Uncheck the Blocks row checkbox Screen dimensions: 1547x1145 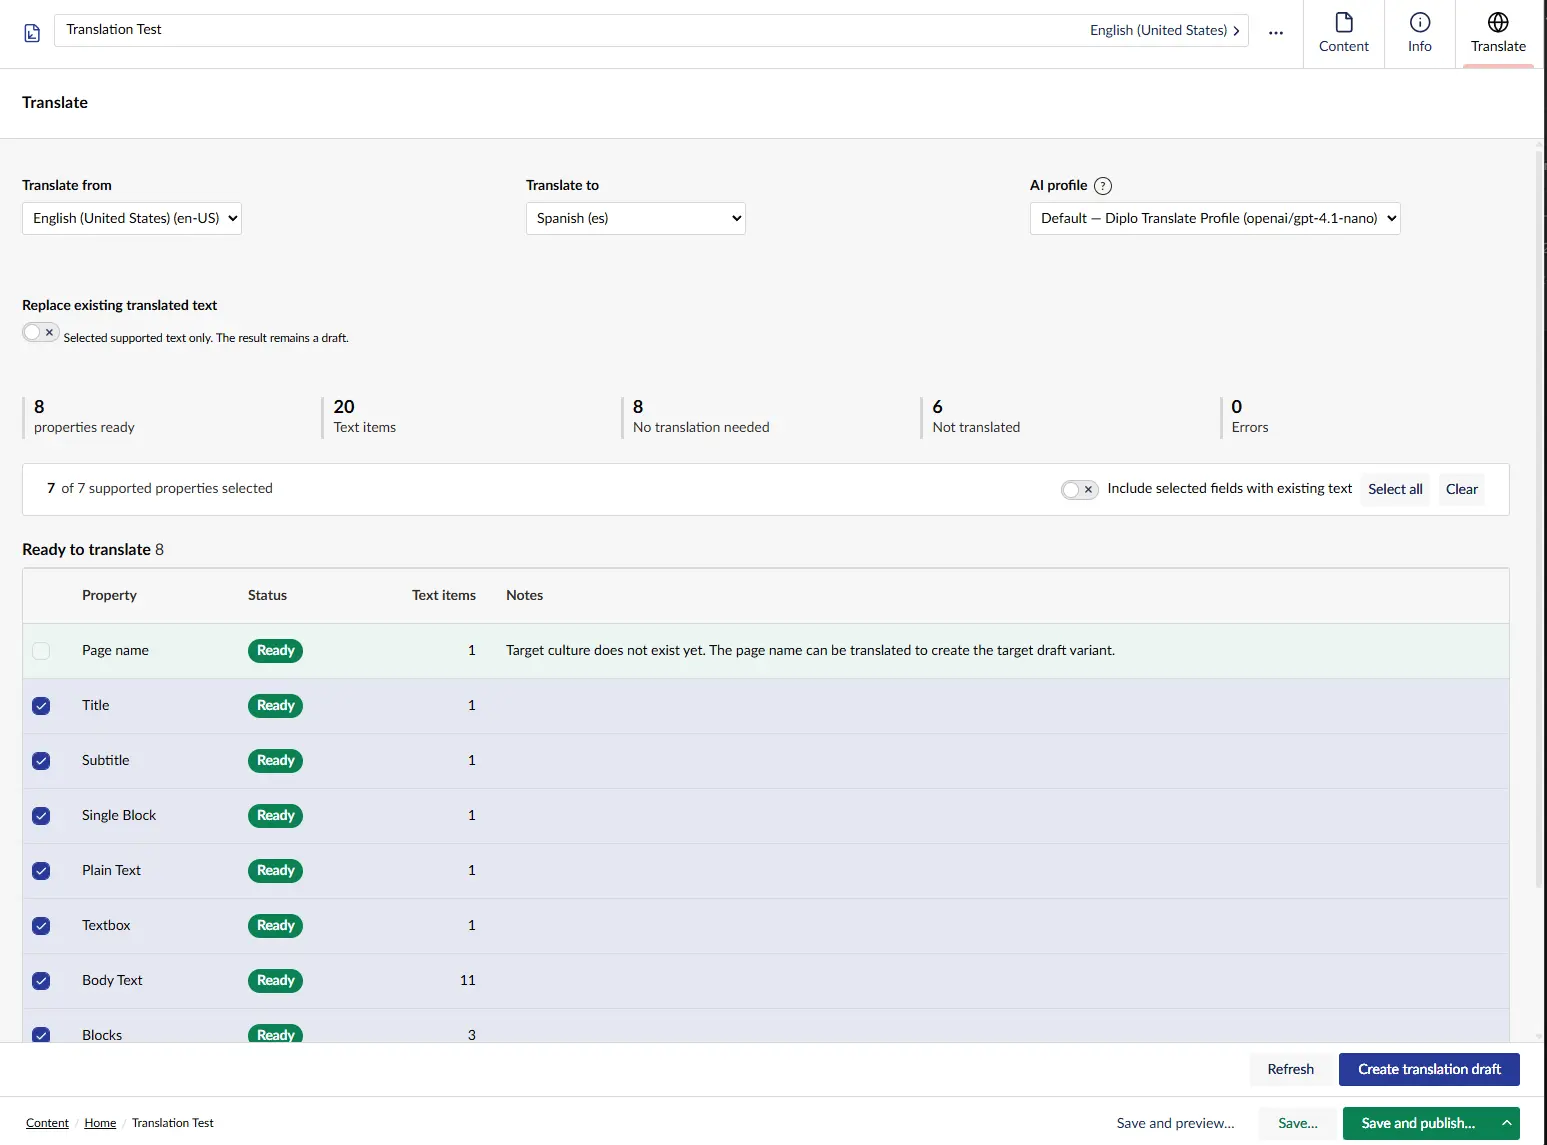41,1035
